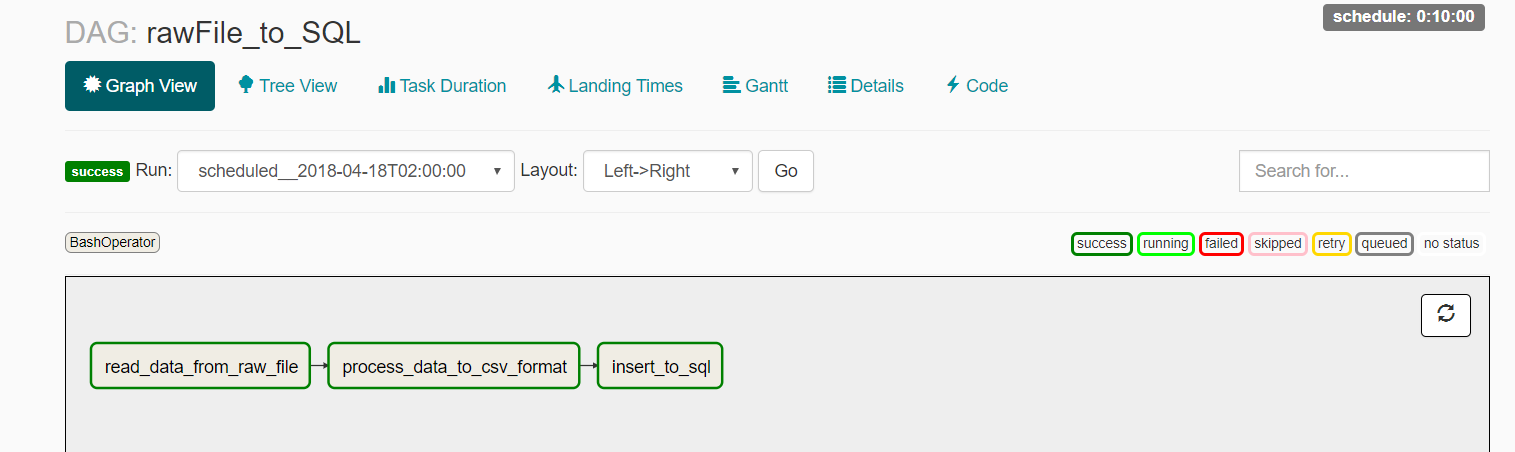Click the Graph View sun-shaped icon
The height and width of the screenshot is (452, 1515).
(x=92, y=85)
